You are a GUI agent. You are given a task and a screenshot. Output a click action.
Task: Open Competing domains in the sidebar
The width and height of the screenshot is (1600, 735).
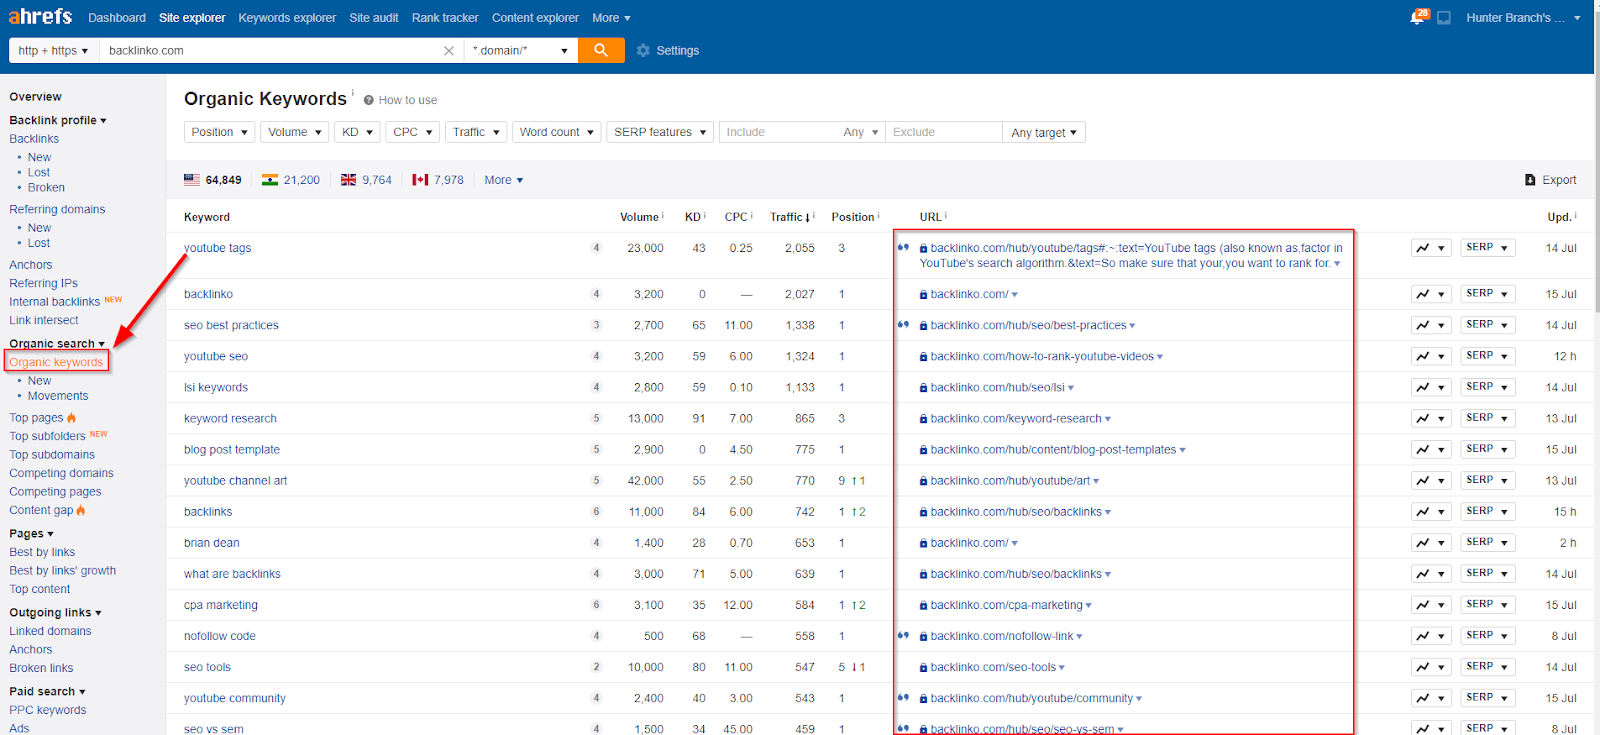coord(61,473)
